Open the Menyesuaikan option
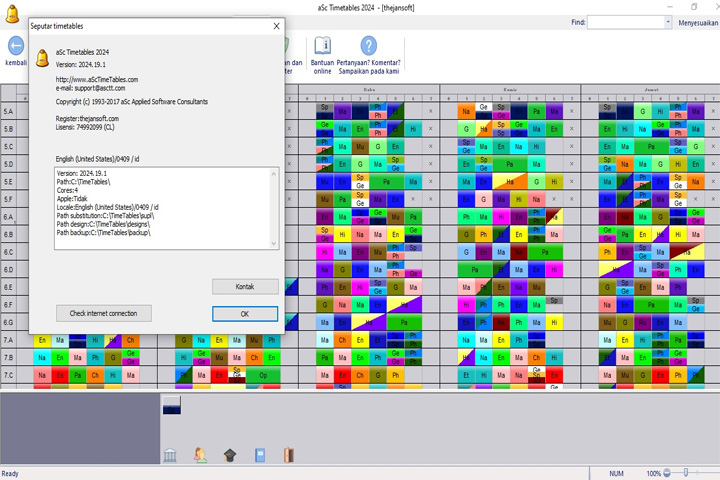 click(698, 23)
